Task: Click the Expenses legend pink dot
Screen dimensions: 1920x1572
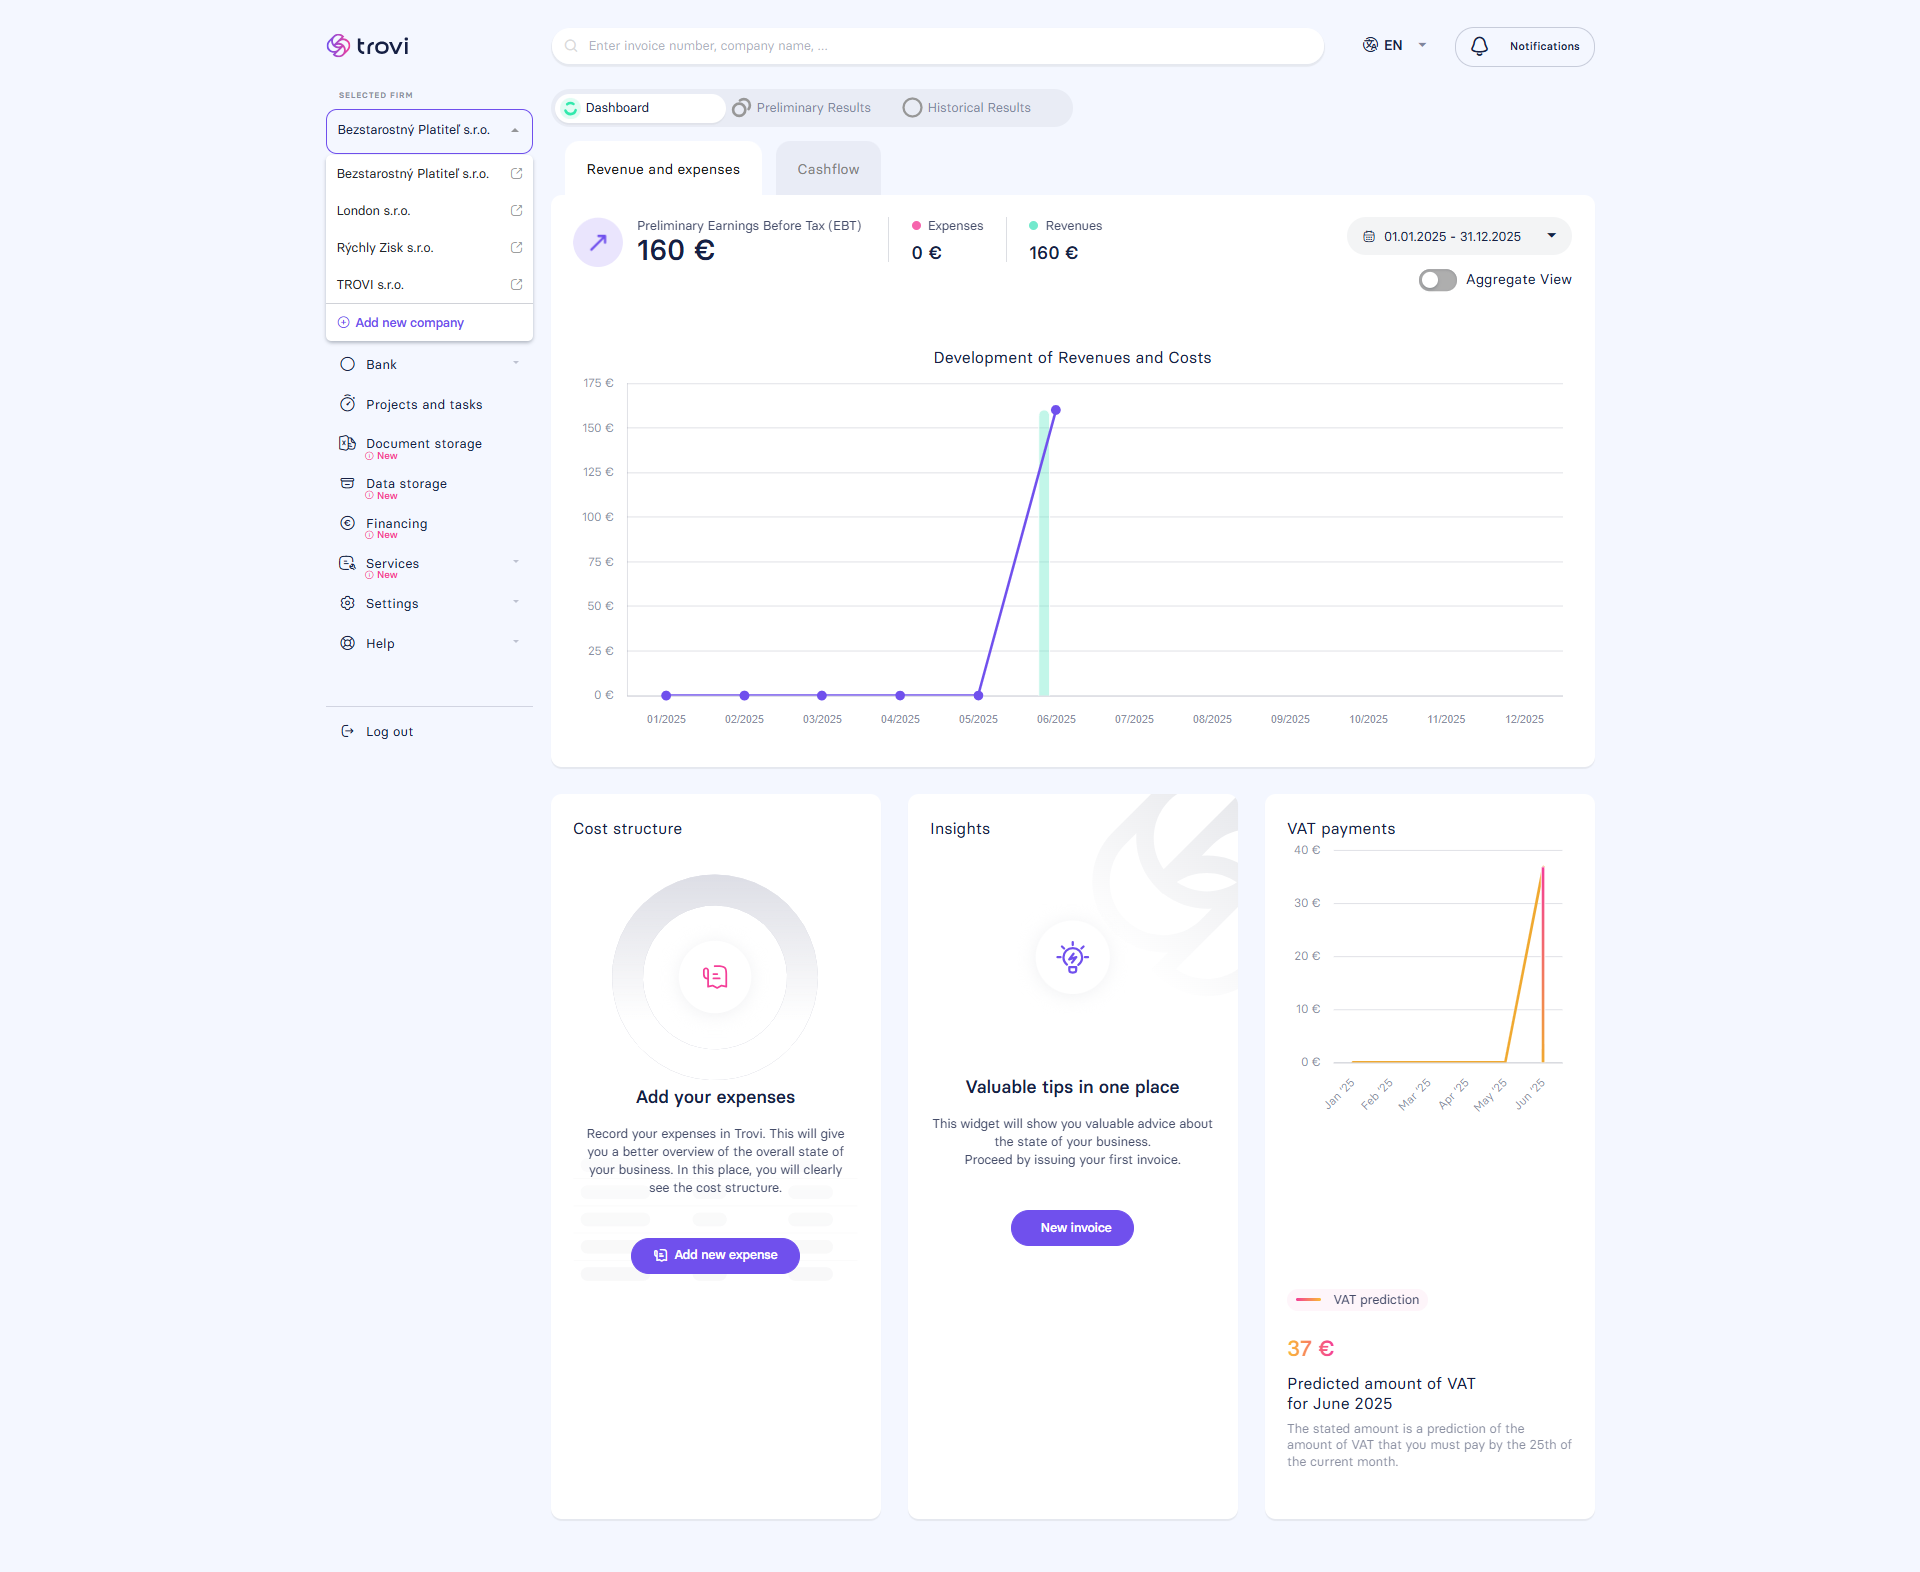Action: pyautogui.click(x=916, y=226)
